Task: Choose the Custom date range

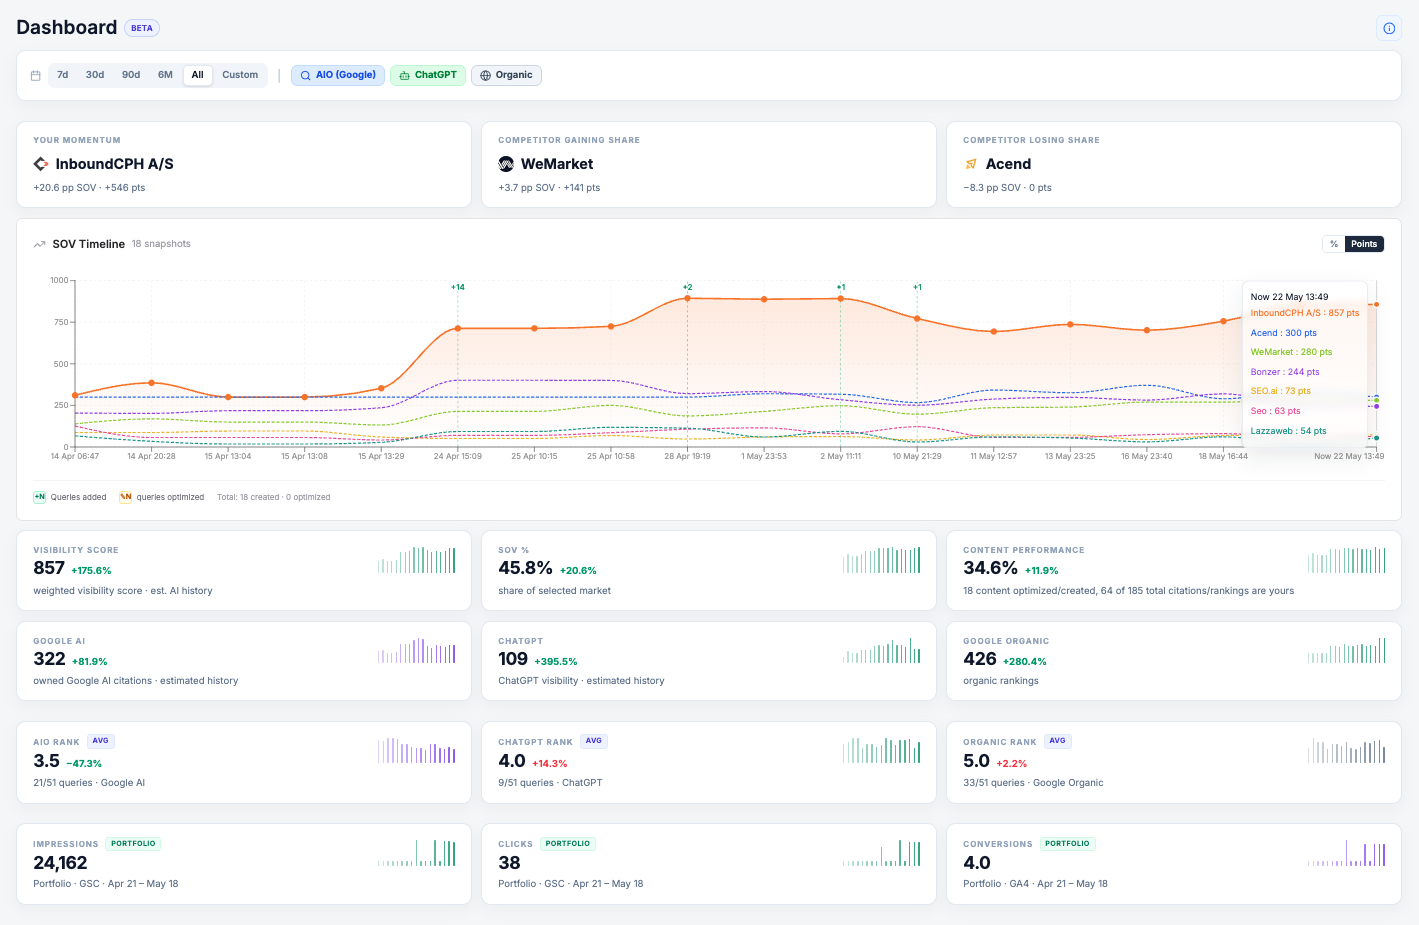Action: pos(240,75)
